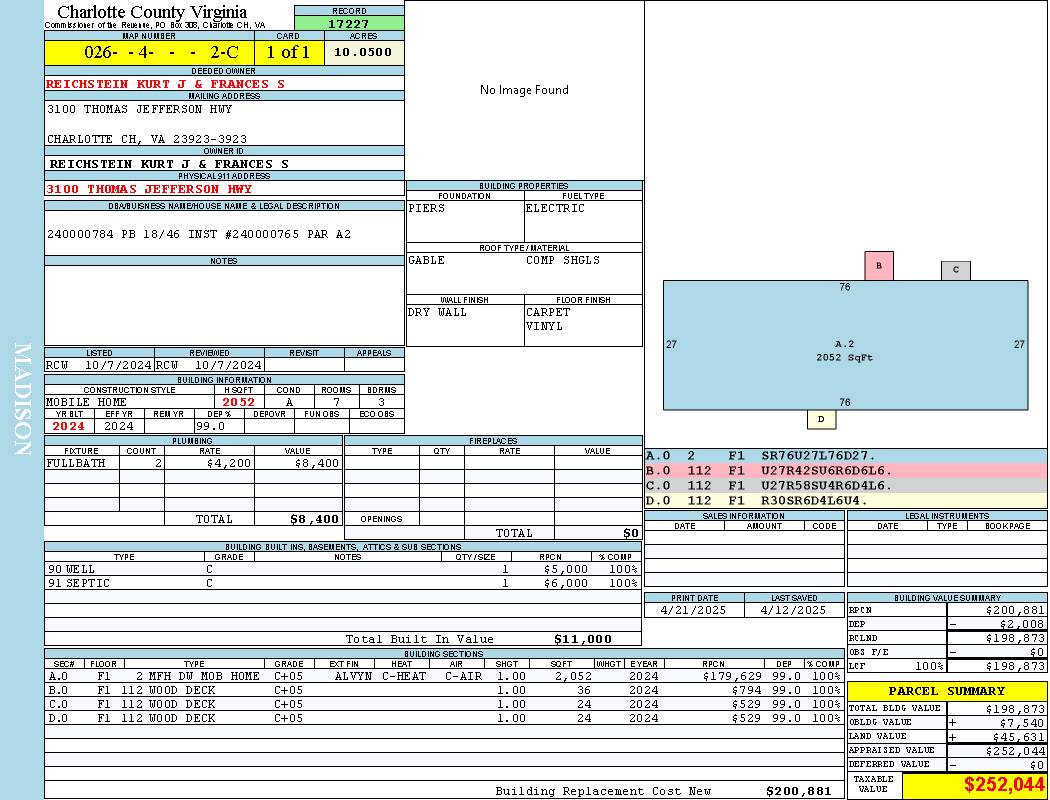Click yellow D section in sketch
1050x800 pixels.
822,420
